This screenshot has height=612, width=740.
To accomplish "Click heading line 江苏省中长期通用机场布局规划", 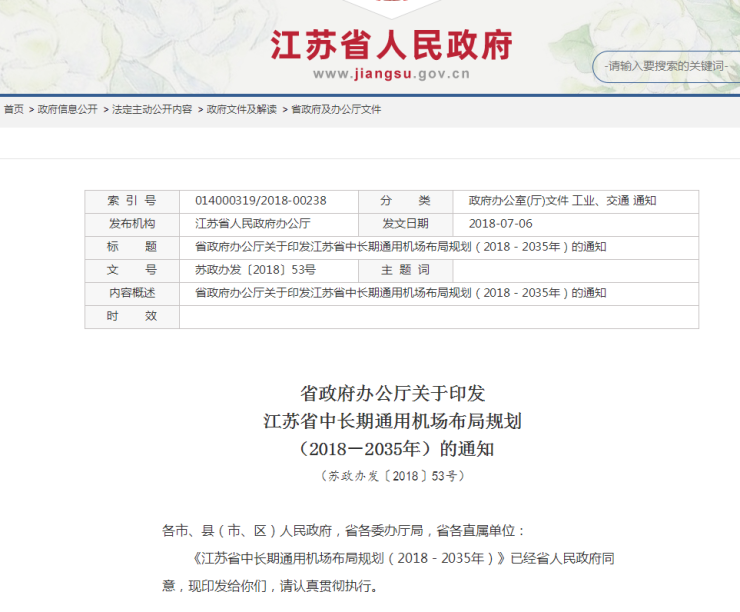I will (x=393, y=421).
